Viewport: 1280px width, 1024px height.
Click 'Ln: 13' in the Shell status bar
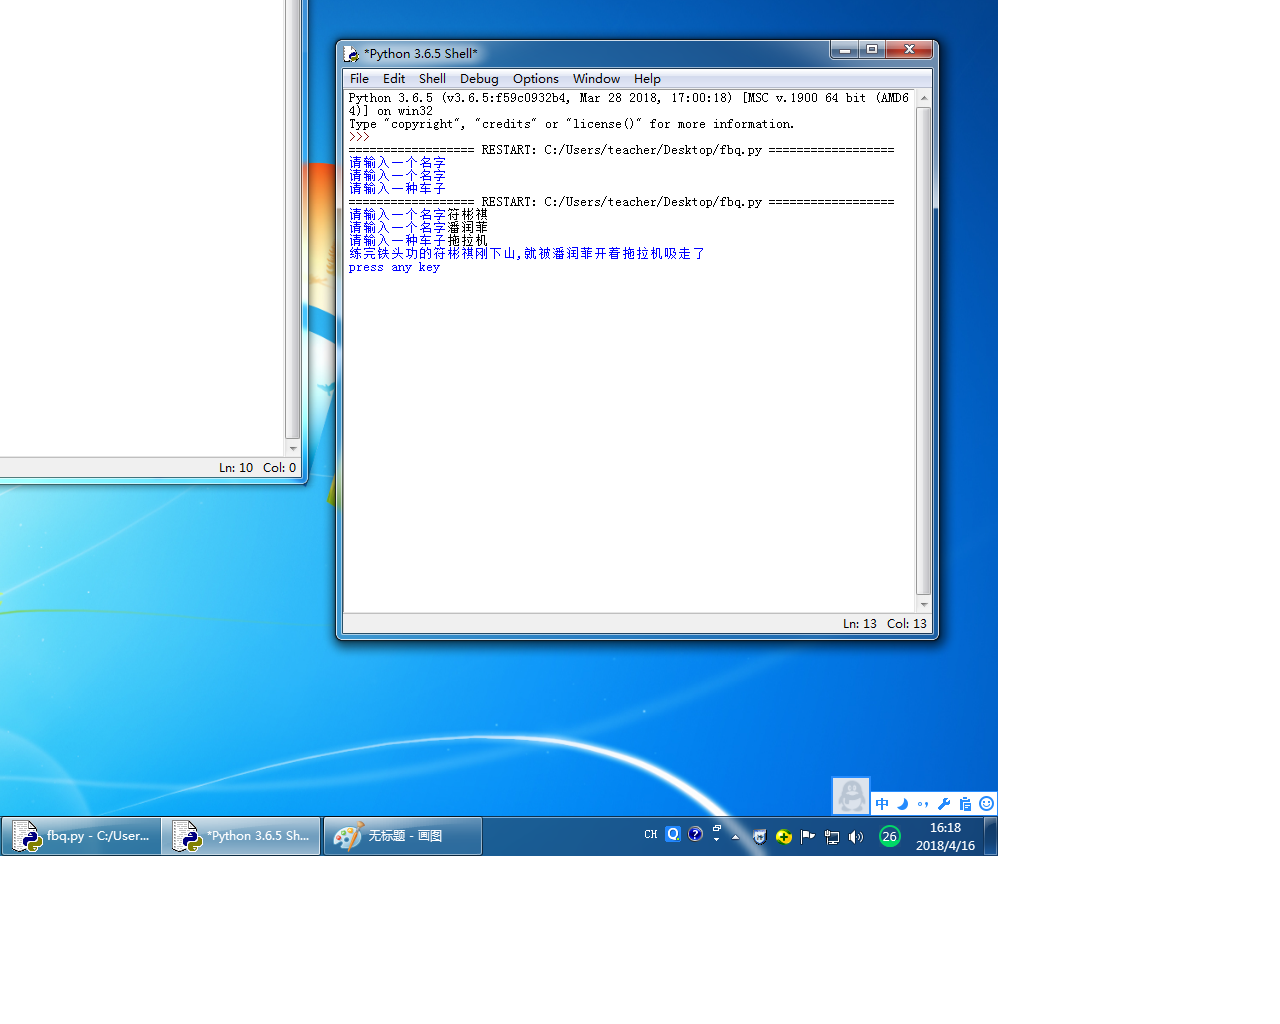coord(859,624)
